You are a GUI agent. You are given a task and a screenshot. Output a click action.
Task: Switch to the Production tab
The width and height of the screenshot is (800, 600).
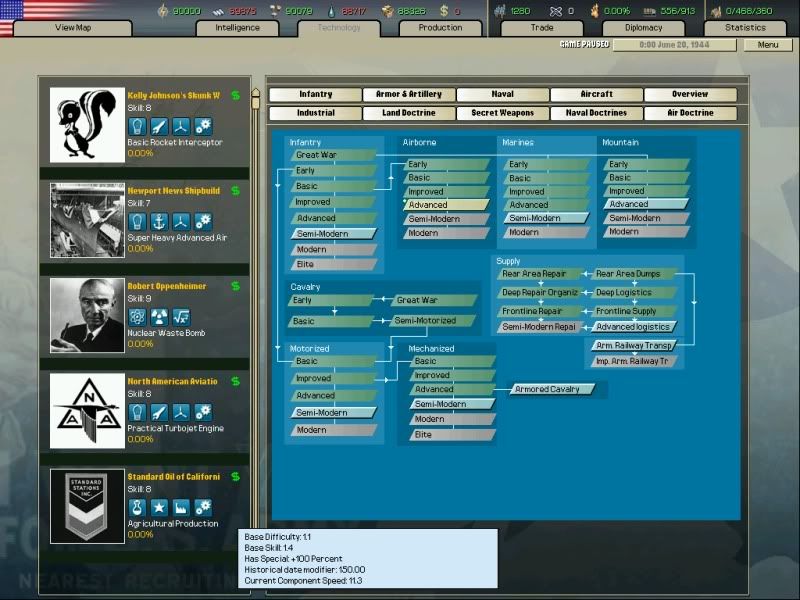[440, 28]
